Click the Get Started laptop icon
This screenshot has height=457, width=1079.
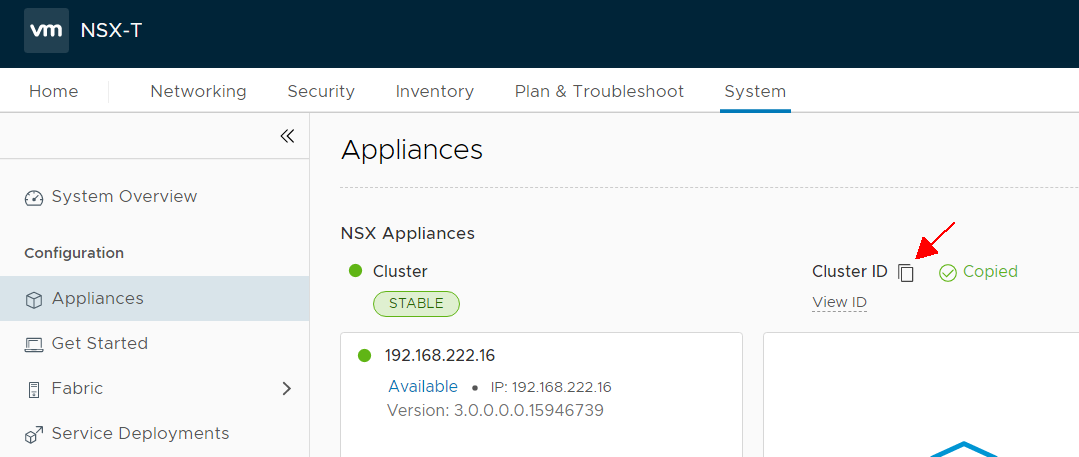34,344
